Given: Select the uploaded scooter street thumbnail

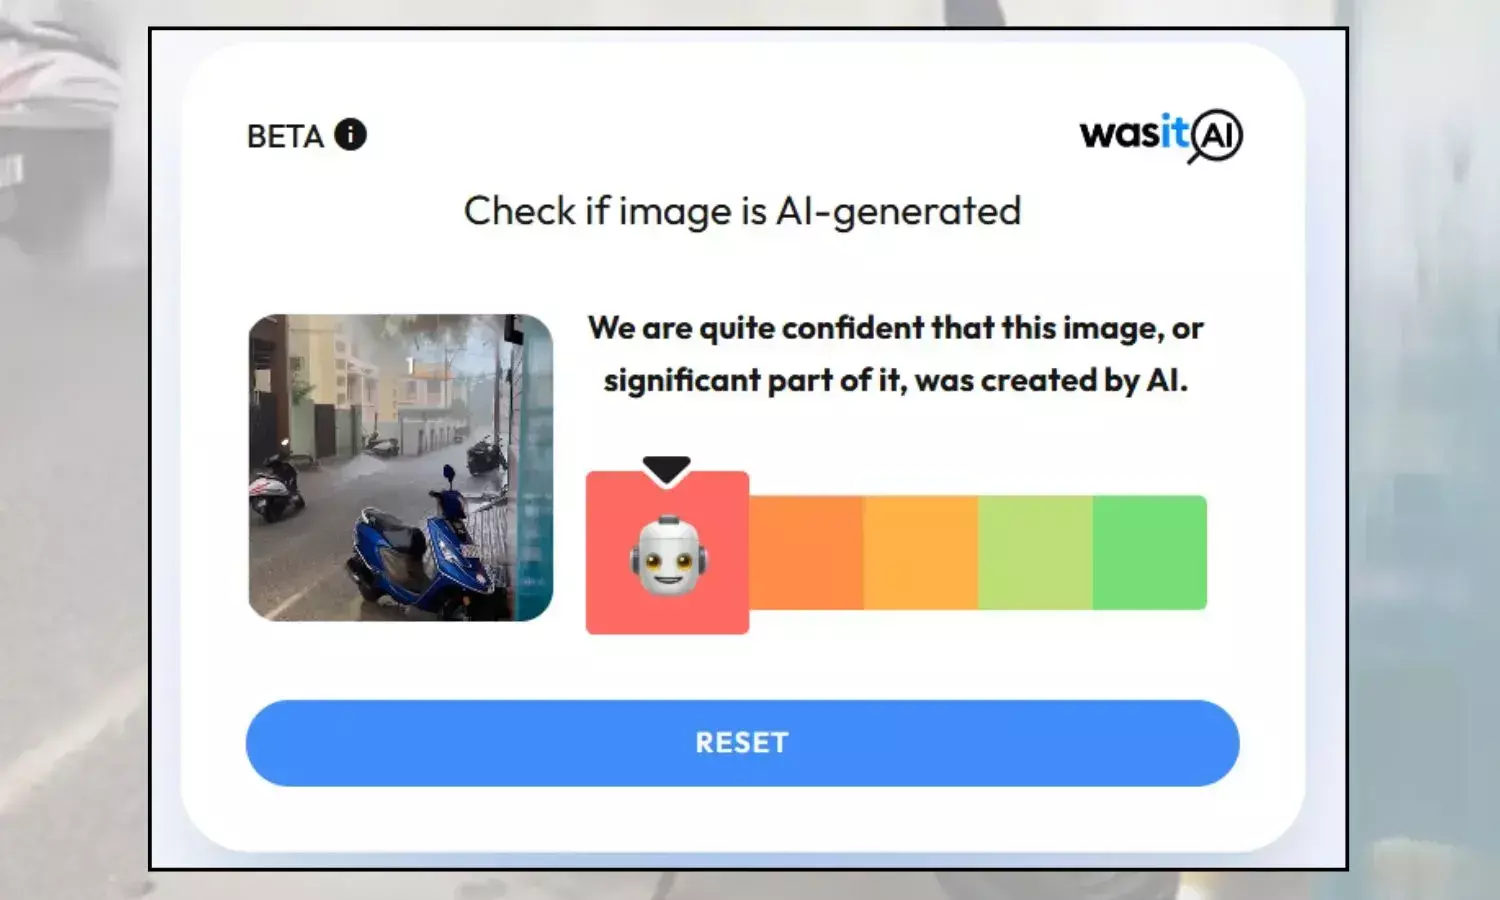Looking at the screenshot, I should coord(401,467).
